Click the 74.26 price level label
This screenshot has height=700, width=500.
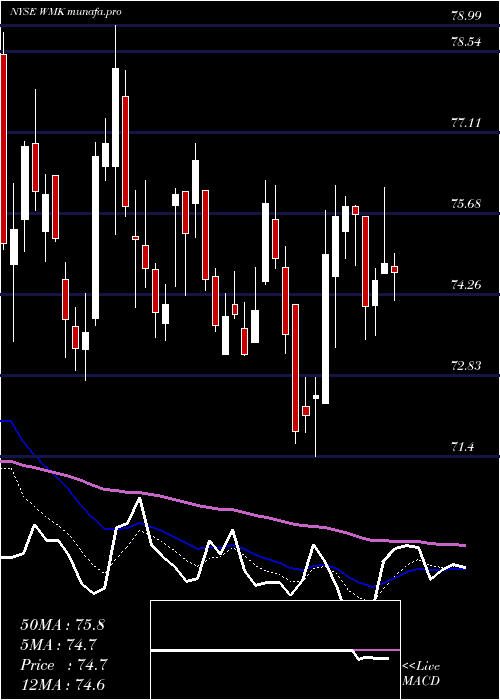coord(466,284)
